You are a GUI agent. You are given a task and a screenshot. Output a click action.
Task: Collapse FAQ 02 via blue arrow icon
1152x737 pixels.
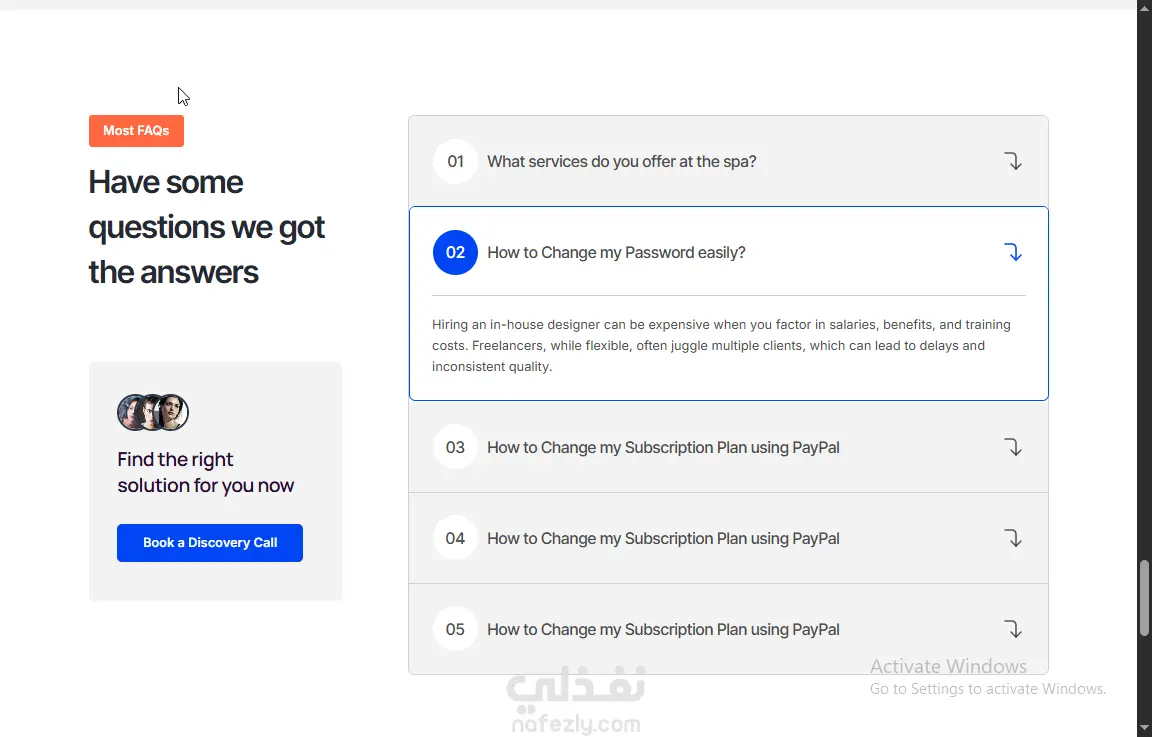point(1013,252)
